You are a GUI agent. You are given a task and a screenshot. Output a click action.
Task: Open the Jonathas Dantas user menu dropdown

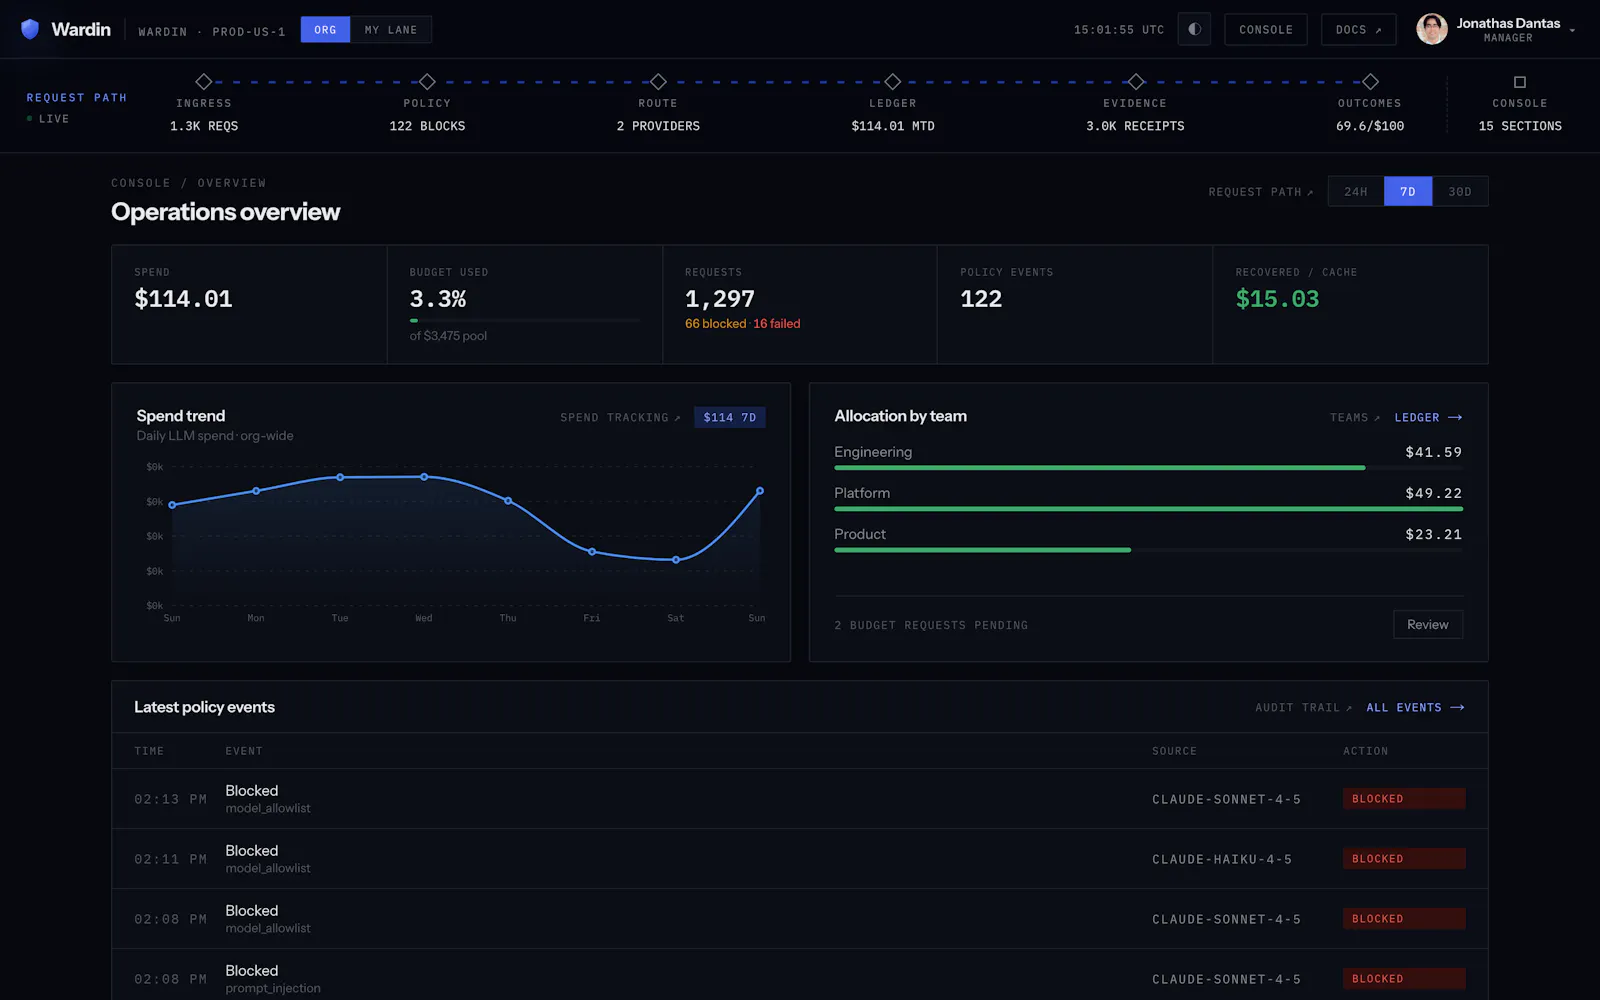click(1572, 30)
